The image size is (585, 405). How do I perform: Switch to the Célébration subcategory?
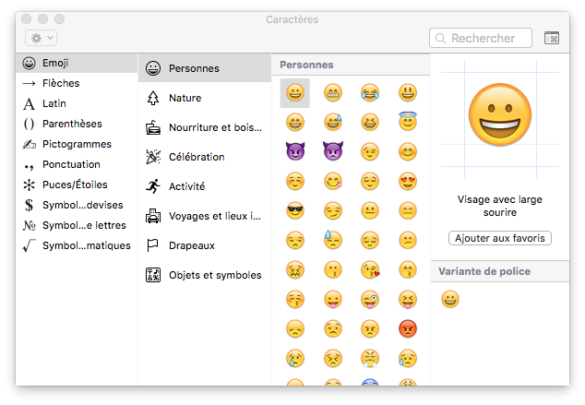[x=204, y=157]
